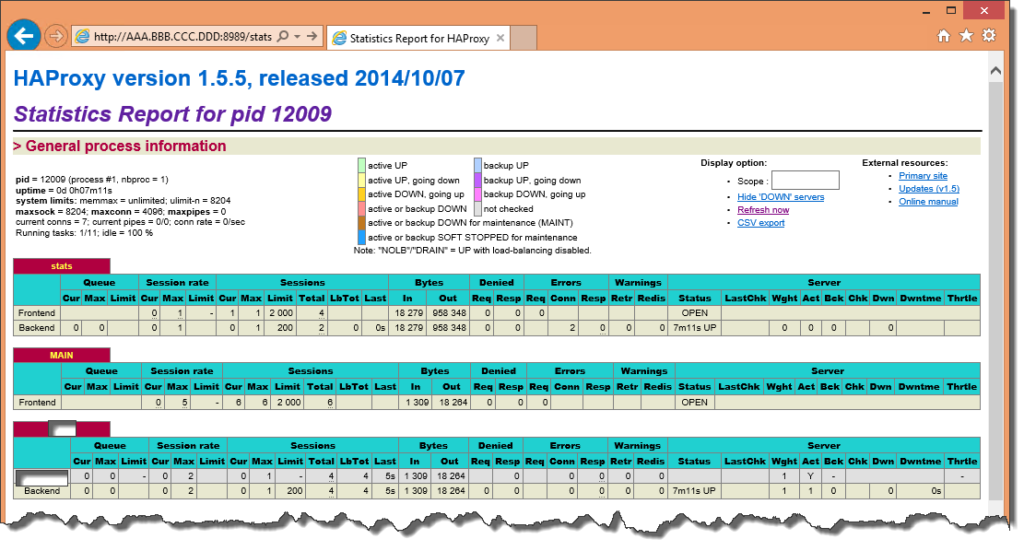Open a new blank tab
Screen dimensions: 1024x551
click(x=524, y=38)
